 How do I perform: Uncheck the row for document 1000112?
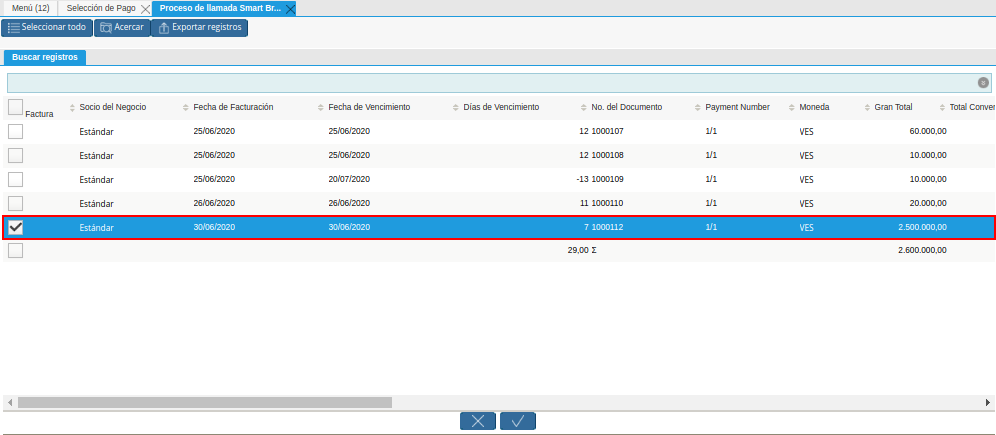point(15,227)
